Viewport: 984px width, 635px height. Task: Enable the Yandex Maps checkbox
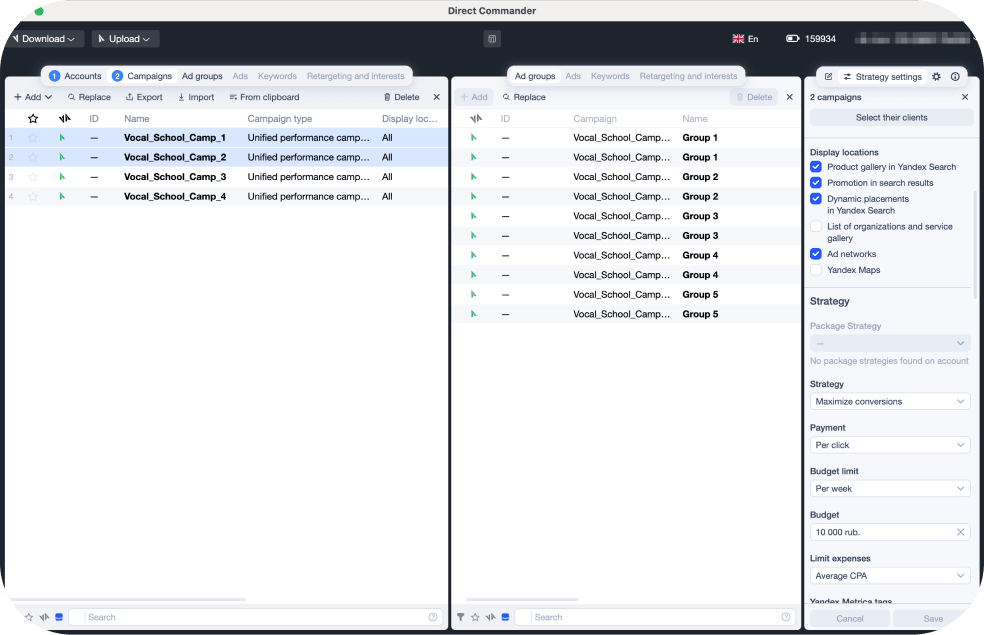tap(816, 270)
